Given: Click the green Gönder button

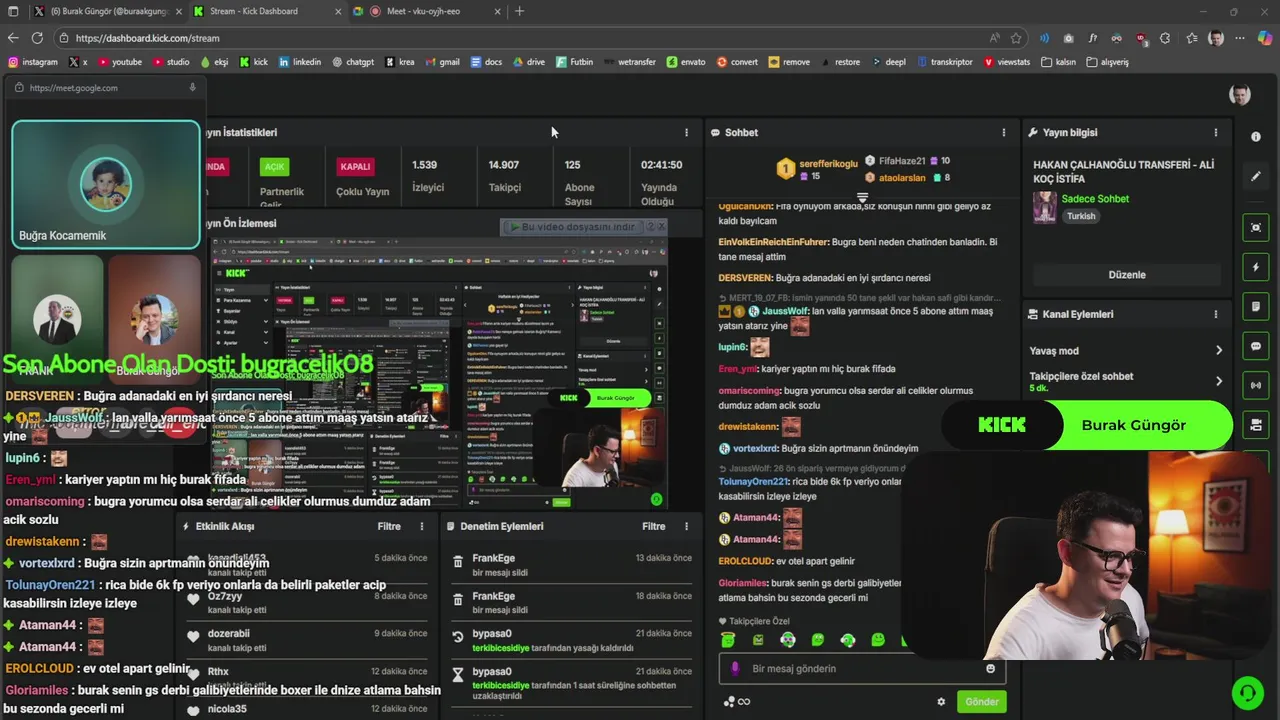Looking at the screenshot, I should pyautogui.click(x=981, y=701).
